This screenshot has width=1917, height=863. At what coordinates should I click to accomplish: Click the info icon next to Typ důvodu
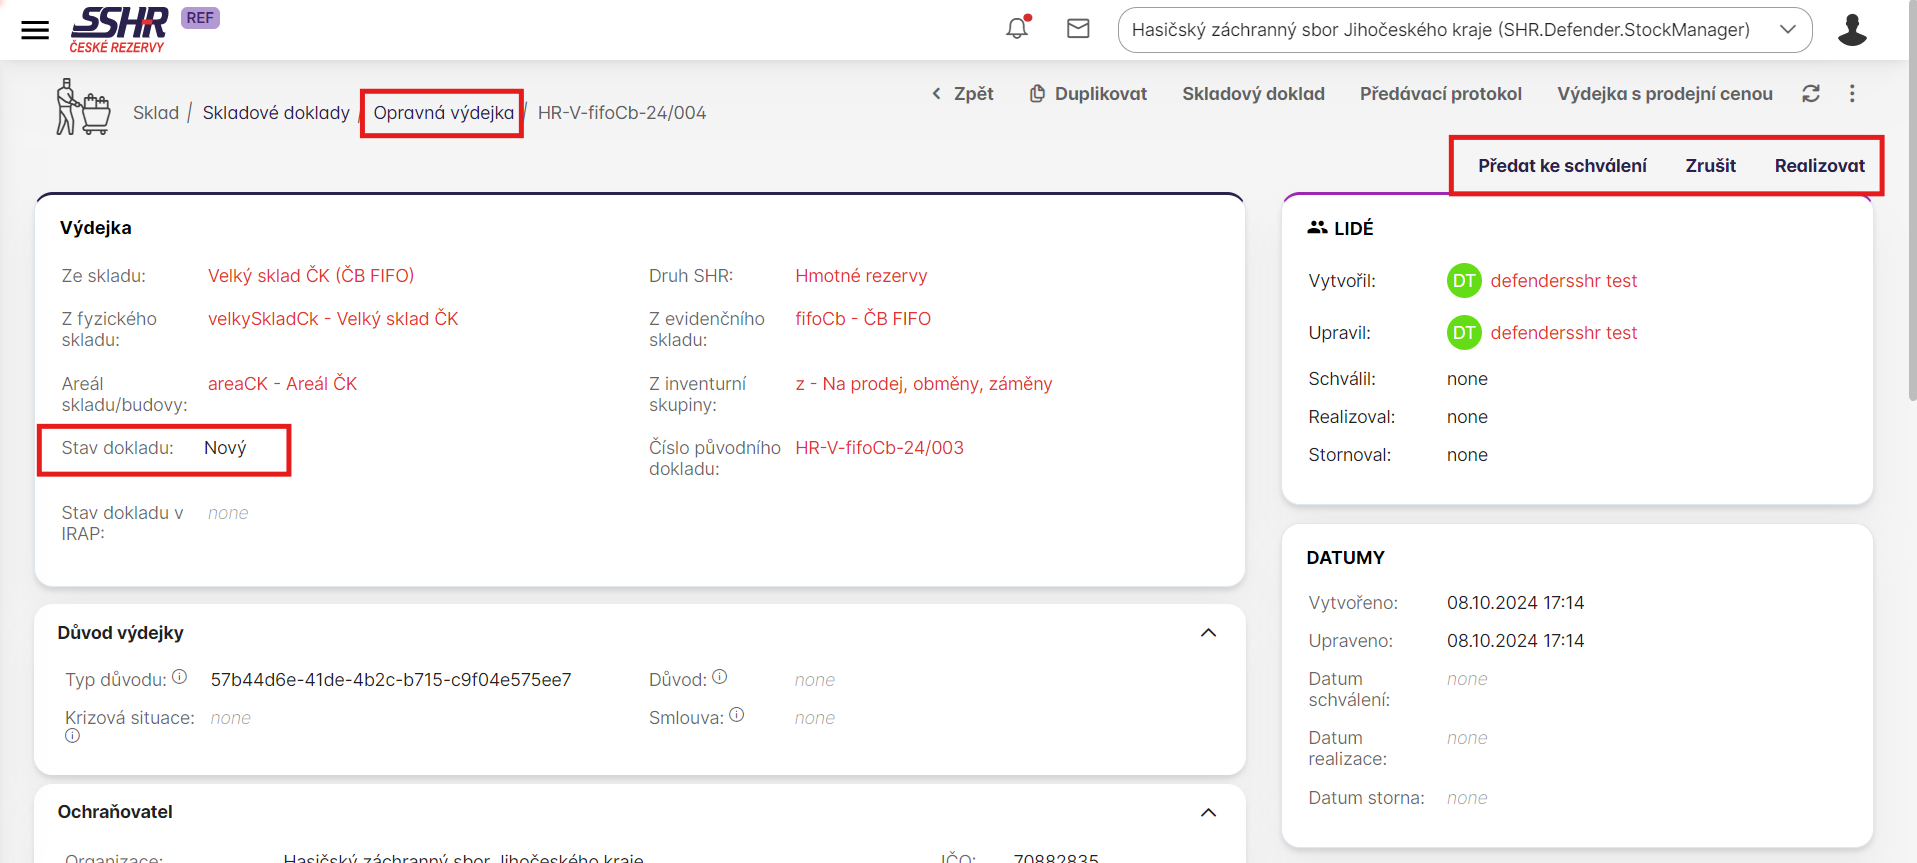click(180, 677)
